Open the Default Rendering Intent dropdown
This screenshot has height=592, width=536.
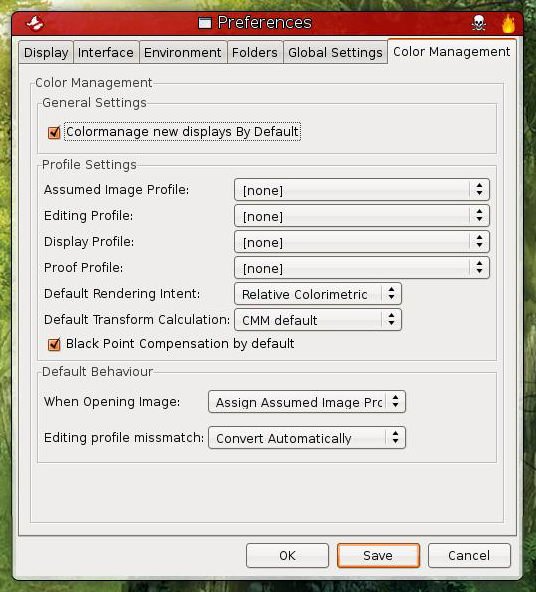tap(318, 294)
